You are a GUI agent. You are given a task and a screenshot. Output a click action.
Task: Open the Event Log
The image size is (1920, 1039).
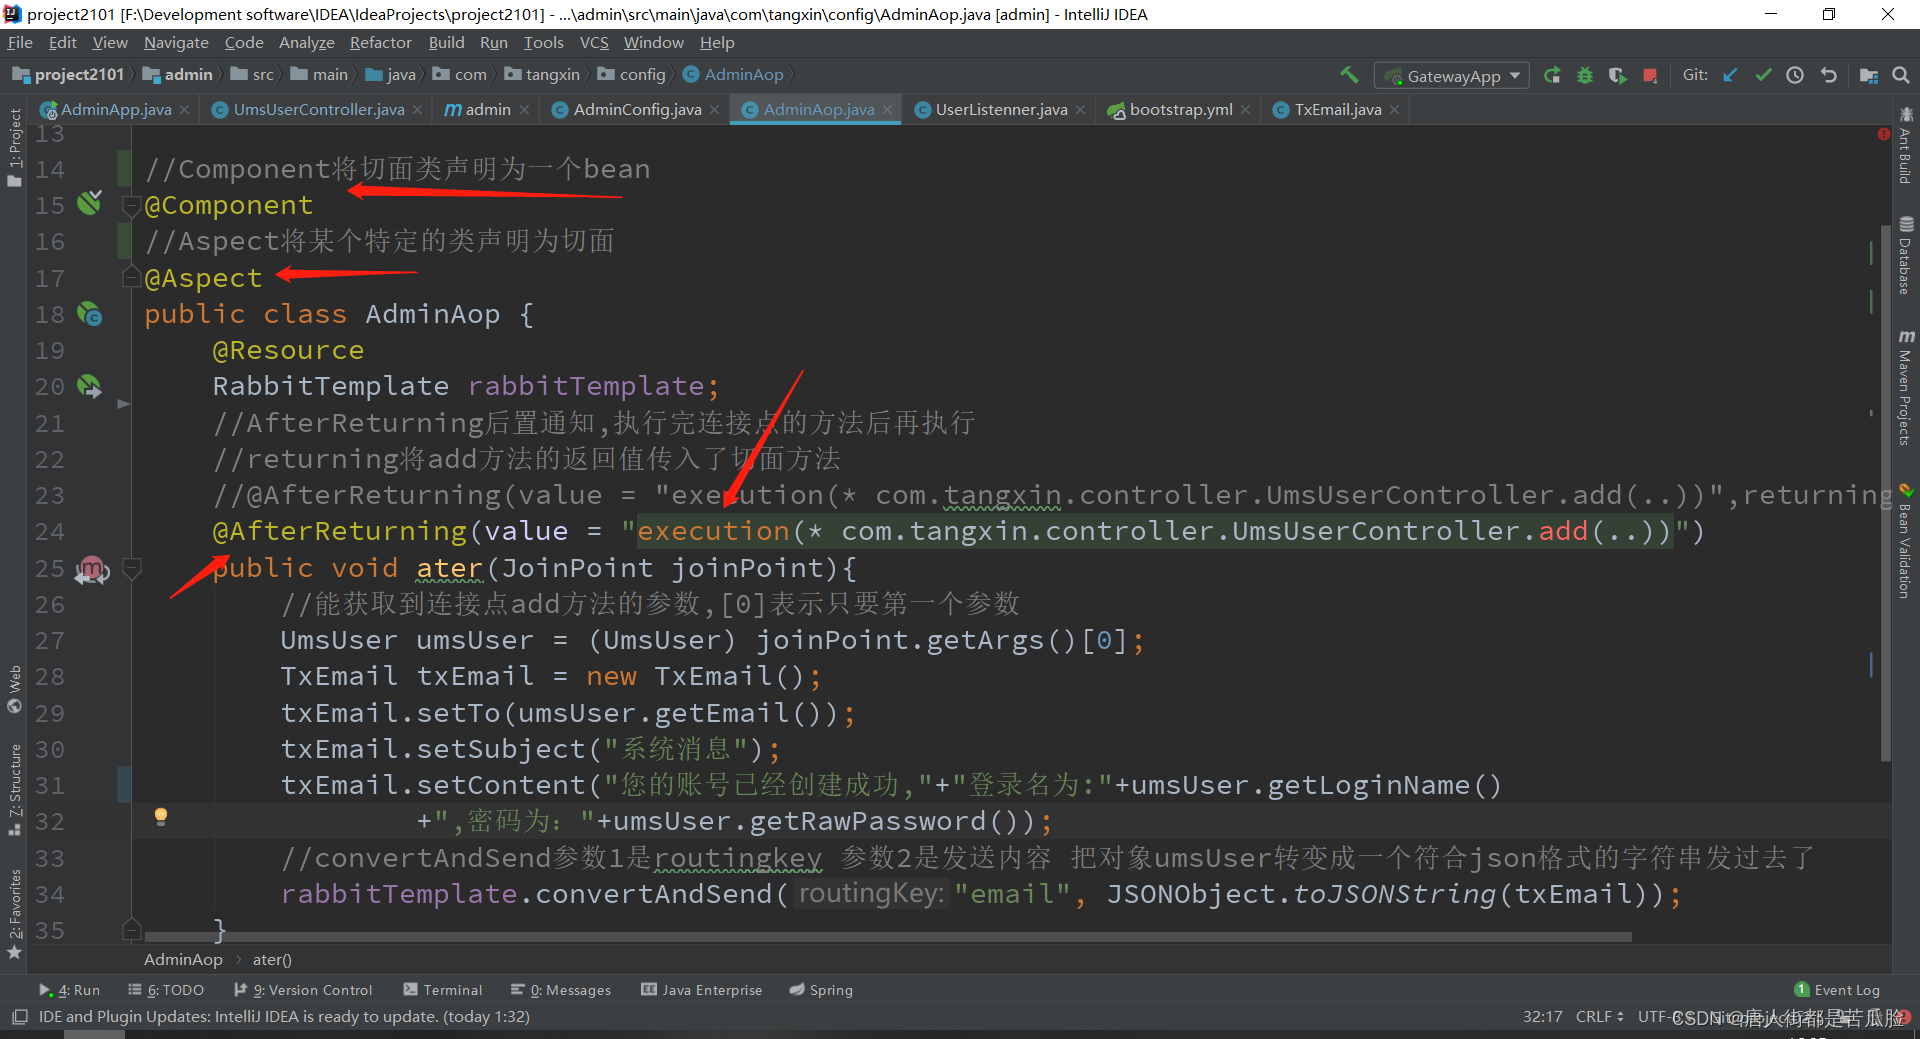point(1837,990)
